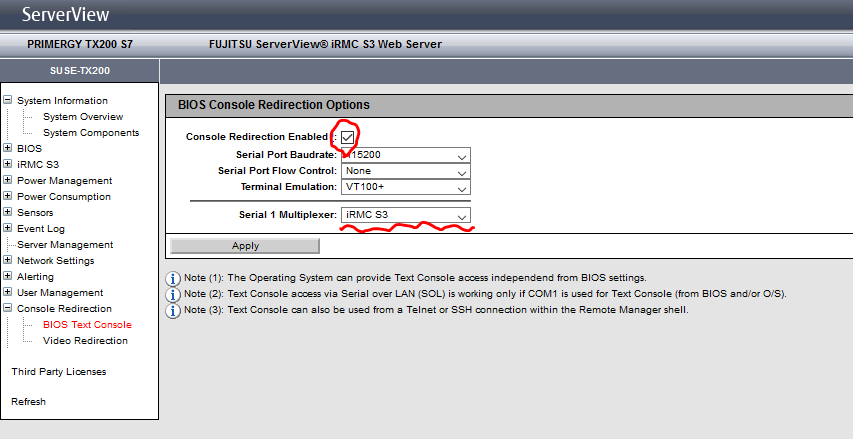The height and width of the screenshot is (439, 853).
Task: Open Video Redirection page
Action: click(x=85, y=341)
